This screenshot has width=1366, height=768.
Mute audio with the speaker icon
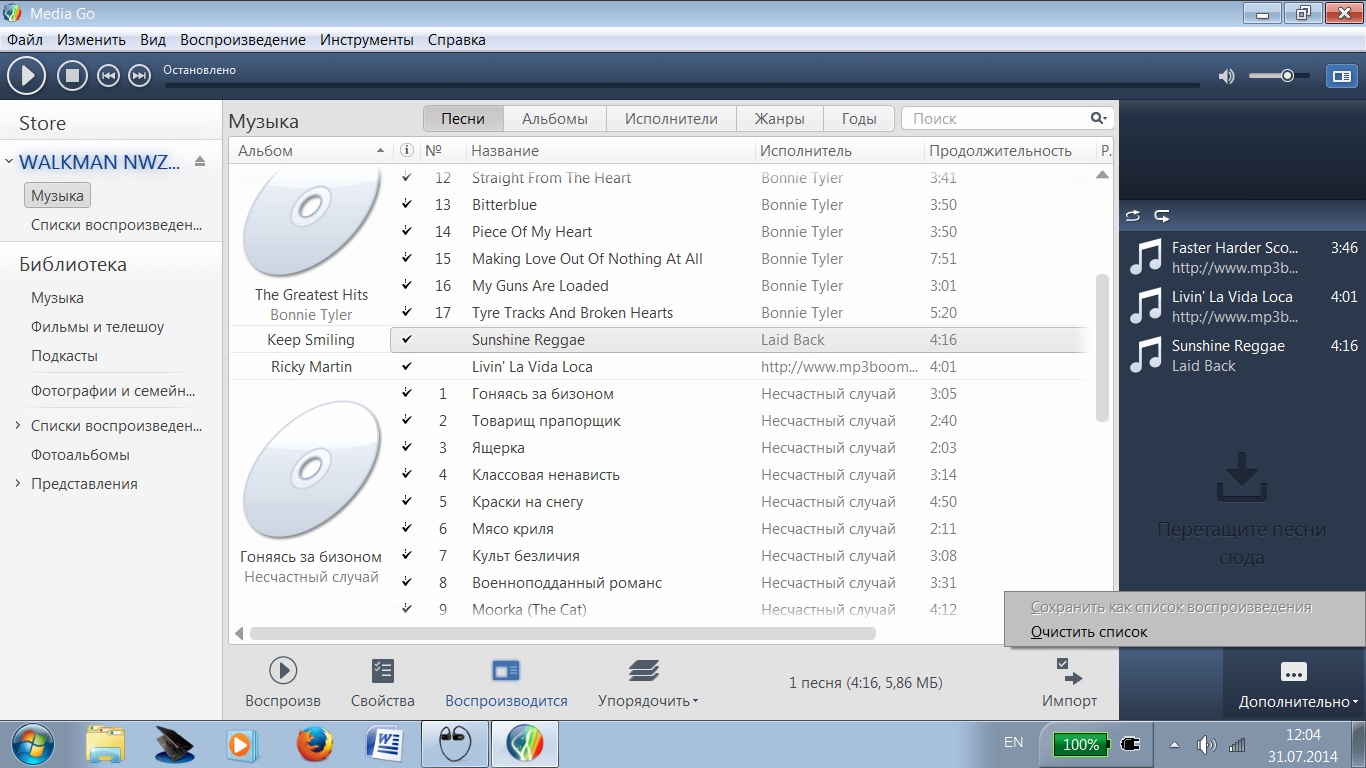point(1226,76)
